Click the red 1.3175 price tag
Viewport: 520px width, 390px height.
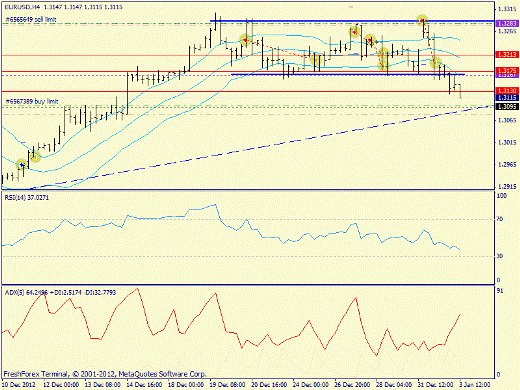point(507,70)
